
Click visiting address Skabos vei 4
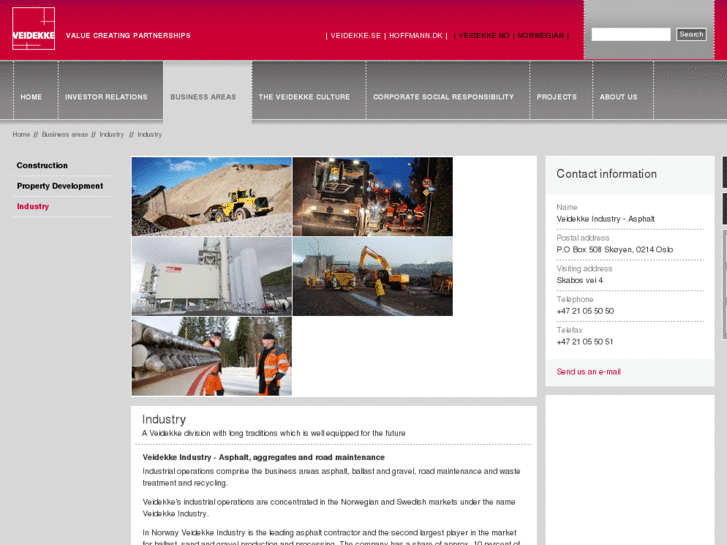tap(580, 280)
